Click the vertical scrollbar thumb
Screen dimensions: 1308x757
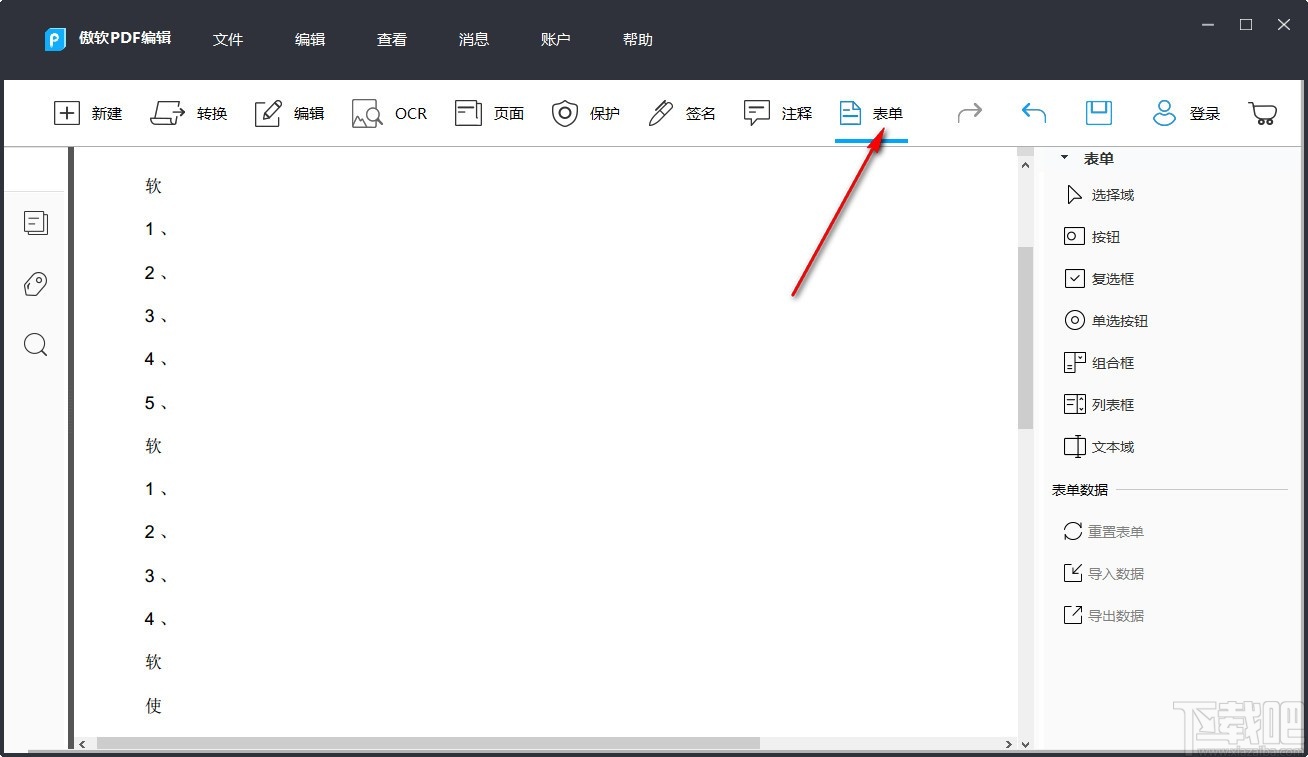(x=1025, y=338)
